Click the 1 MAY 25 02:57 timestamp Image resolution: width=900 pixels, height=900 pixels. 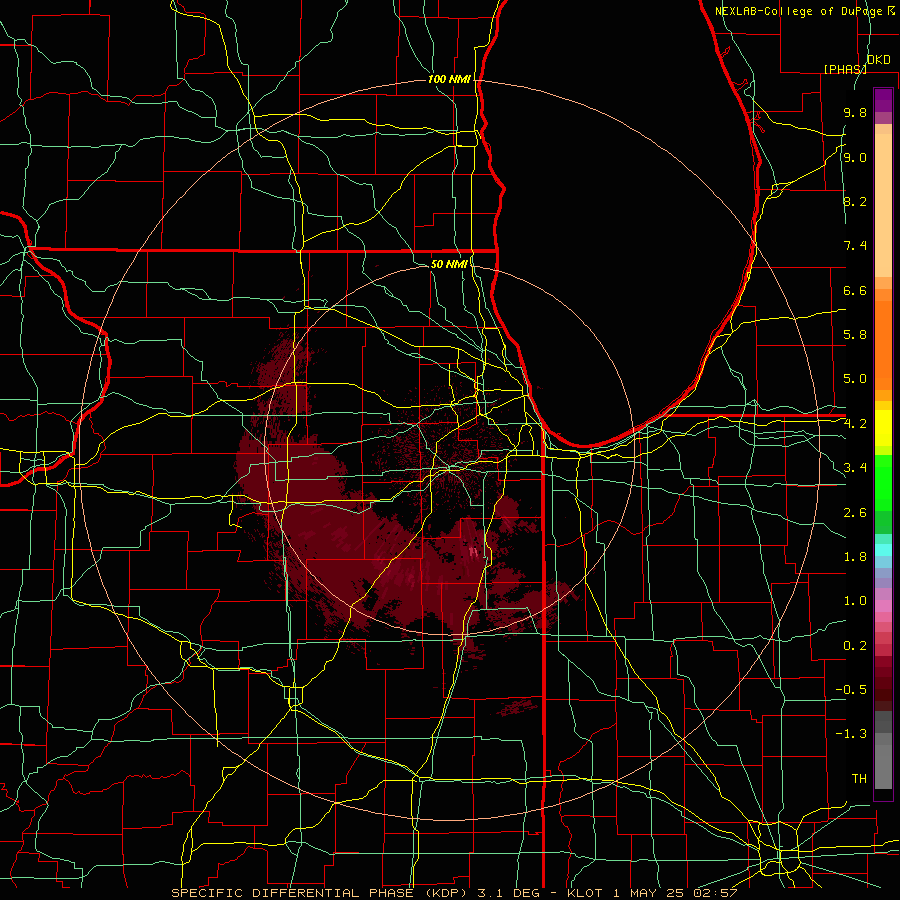tap(674, 893)
